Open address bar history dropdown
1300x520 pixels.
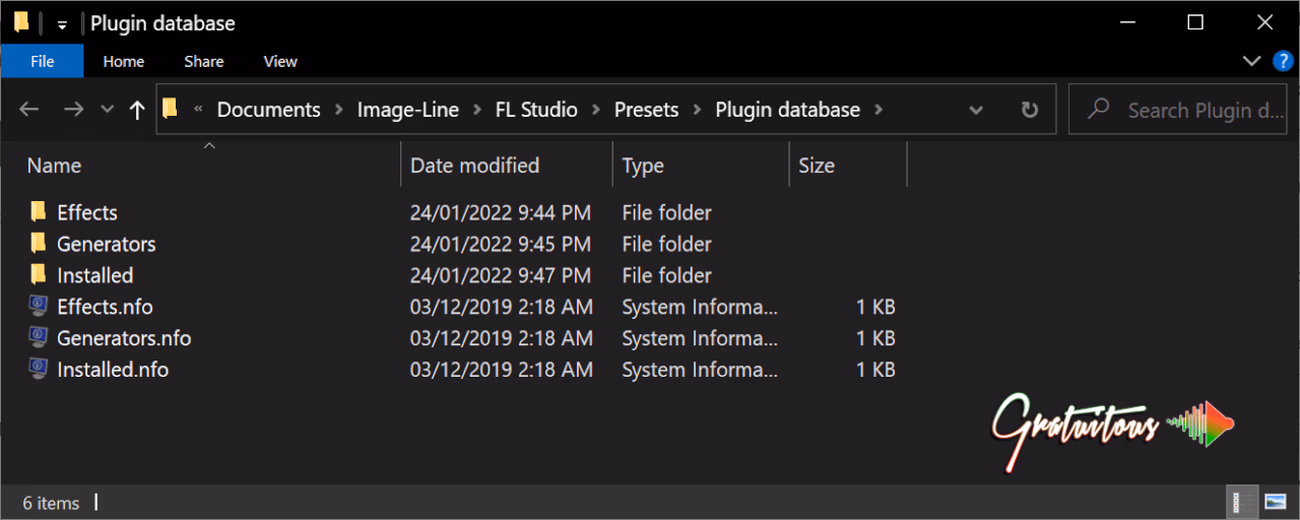click(x=976, y=110)
